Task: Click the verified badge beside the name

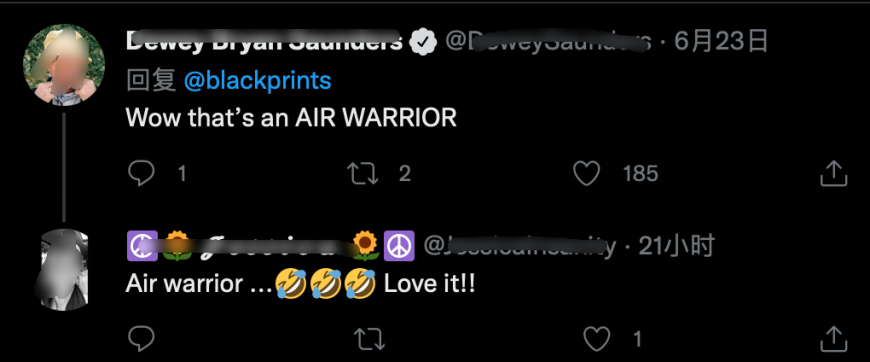Action: (423, 42)
